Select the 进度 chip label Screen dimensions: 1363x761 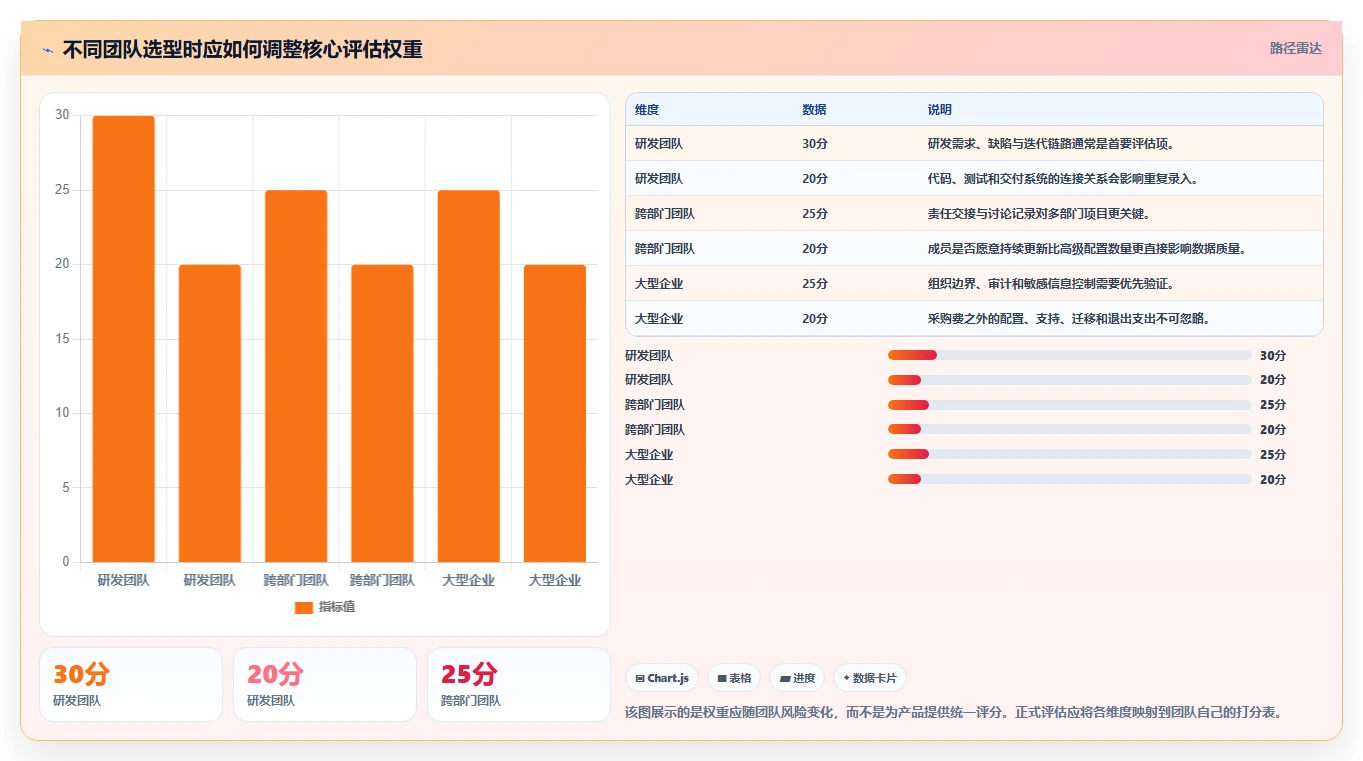[804, 678]
